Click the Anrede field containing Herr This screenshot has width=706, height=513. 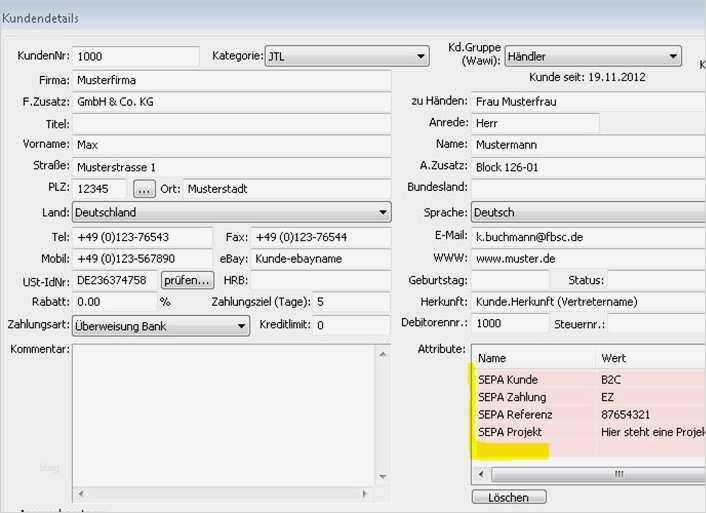pyautogui.click(x=535, y=123)
